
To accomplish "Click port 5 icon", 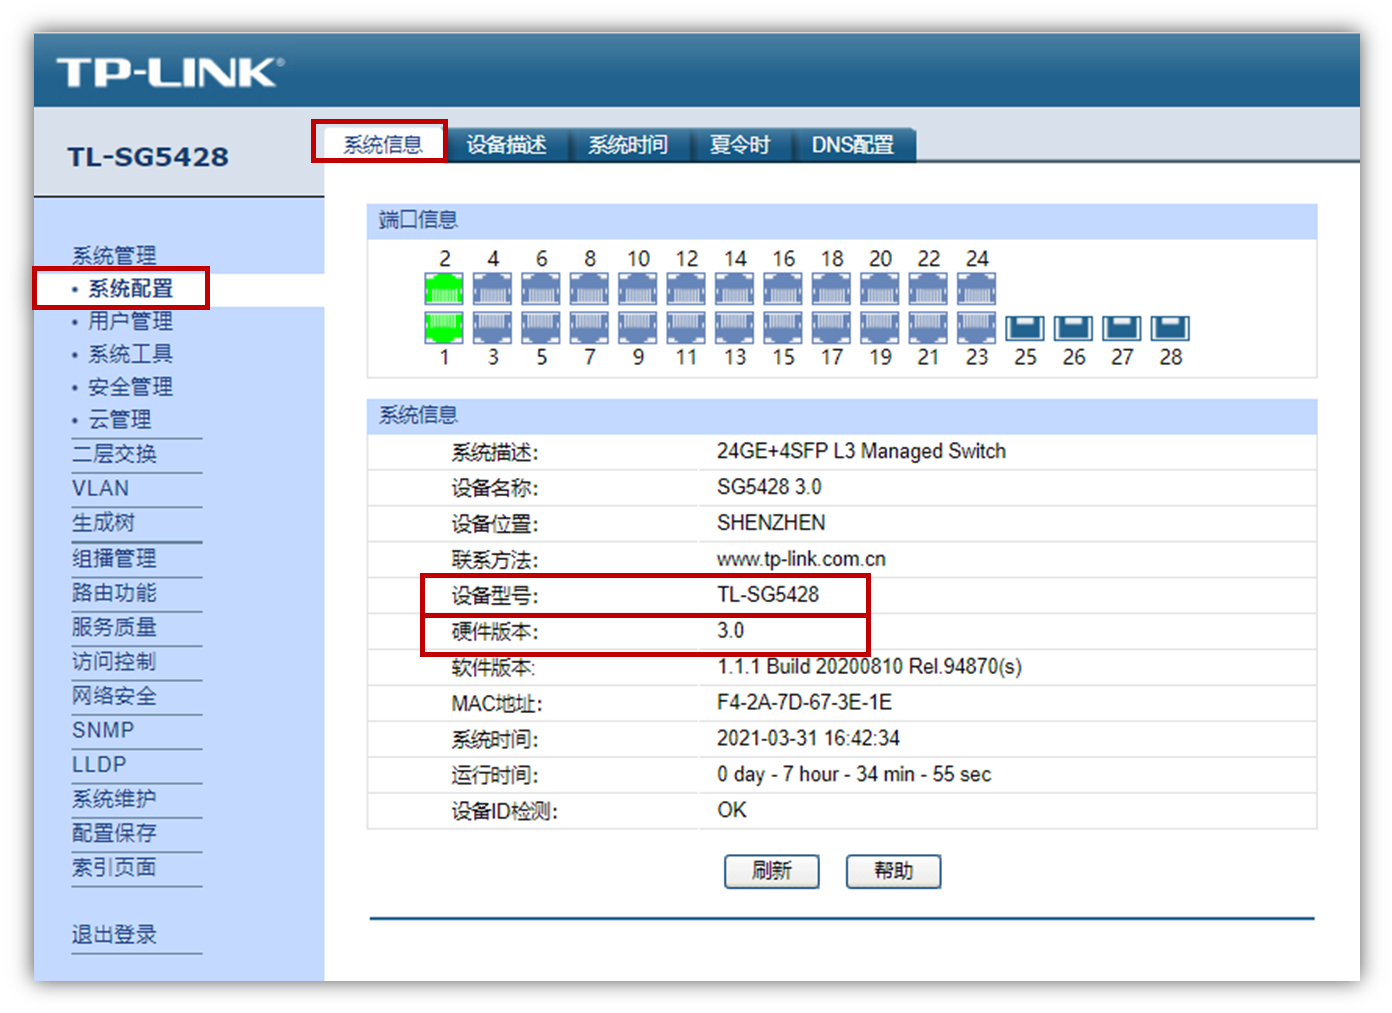I will pos(541,327).
